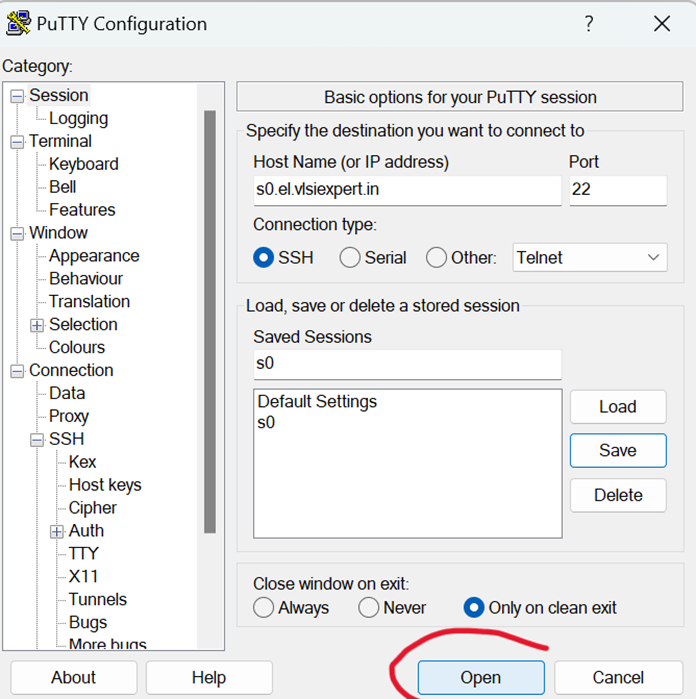Open the Data category
Screen dimensions: 696x699
pos(67,393)
